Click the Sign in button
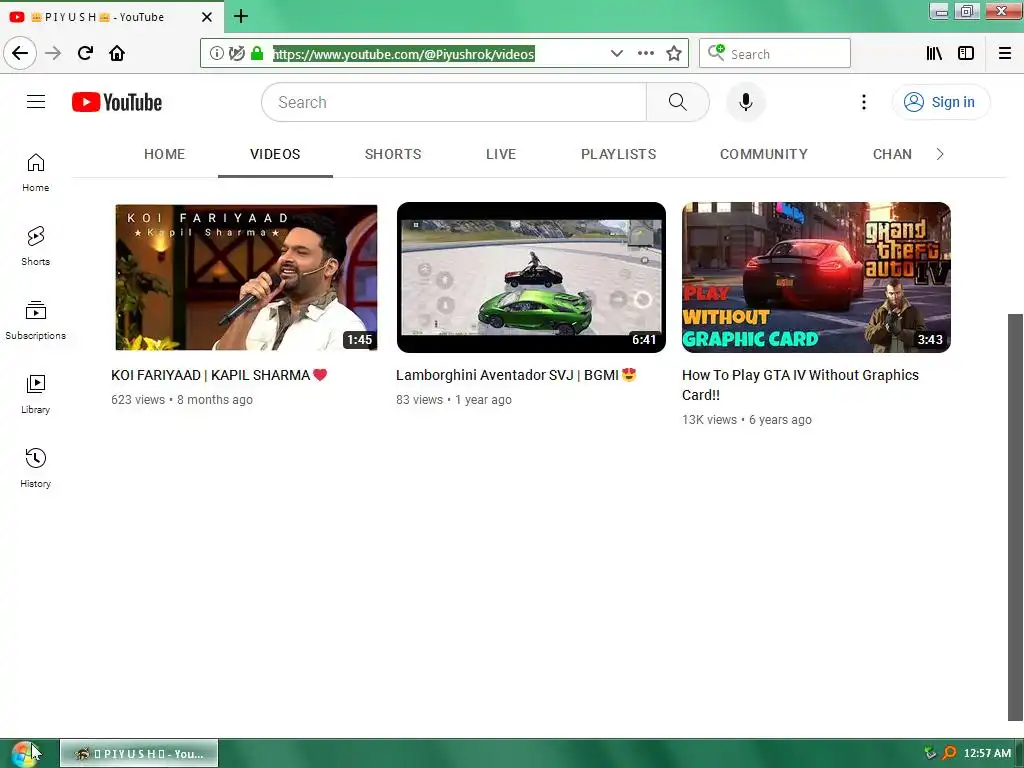 pyautogui.click(x=940, y=102)
